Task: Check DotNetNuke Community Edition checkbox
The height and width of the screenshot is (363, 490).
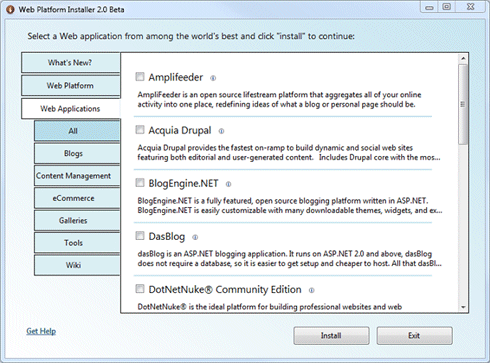Action: point(140,289)
